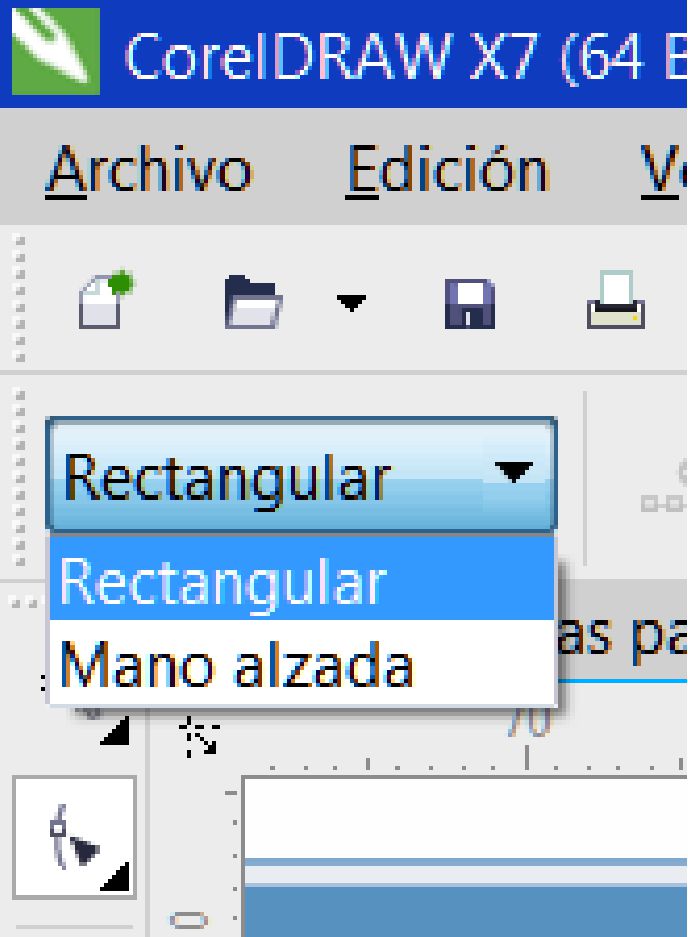Open the Edición menu

[447, 168]
